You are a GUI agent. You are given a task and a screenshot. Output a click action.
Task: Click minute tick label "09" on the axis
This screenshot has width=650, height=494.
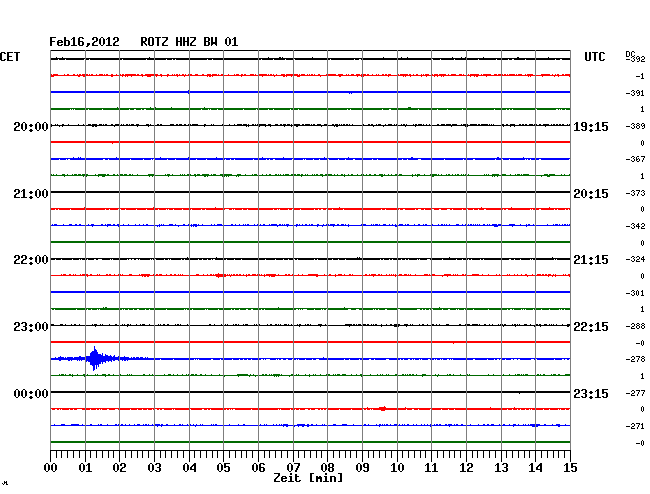point(362,468)
